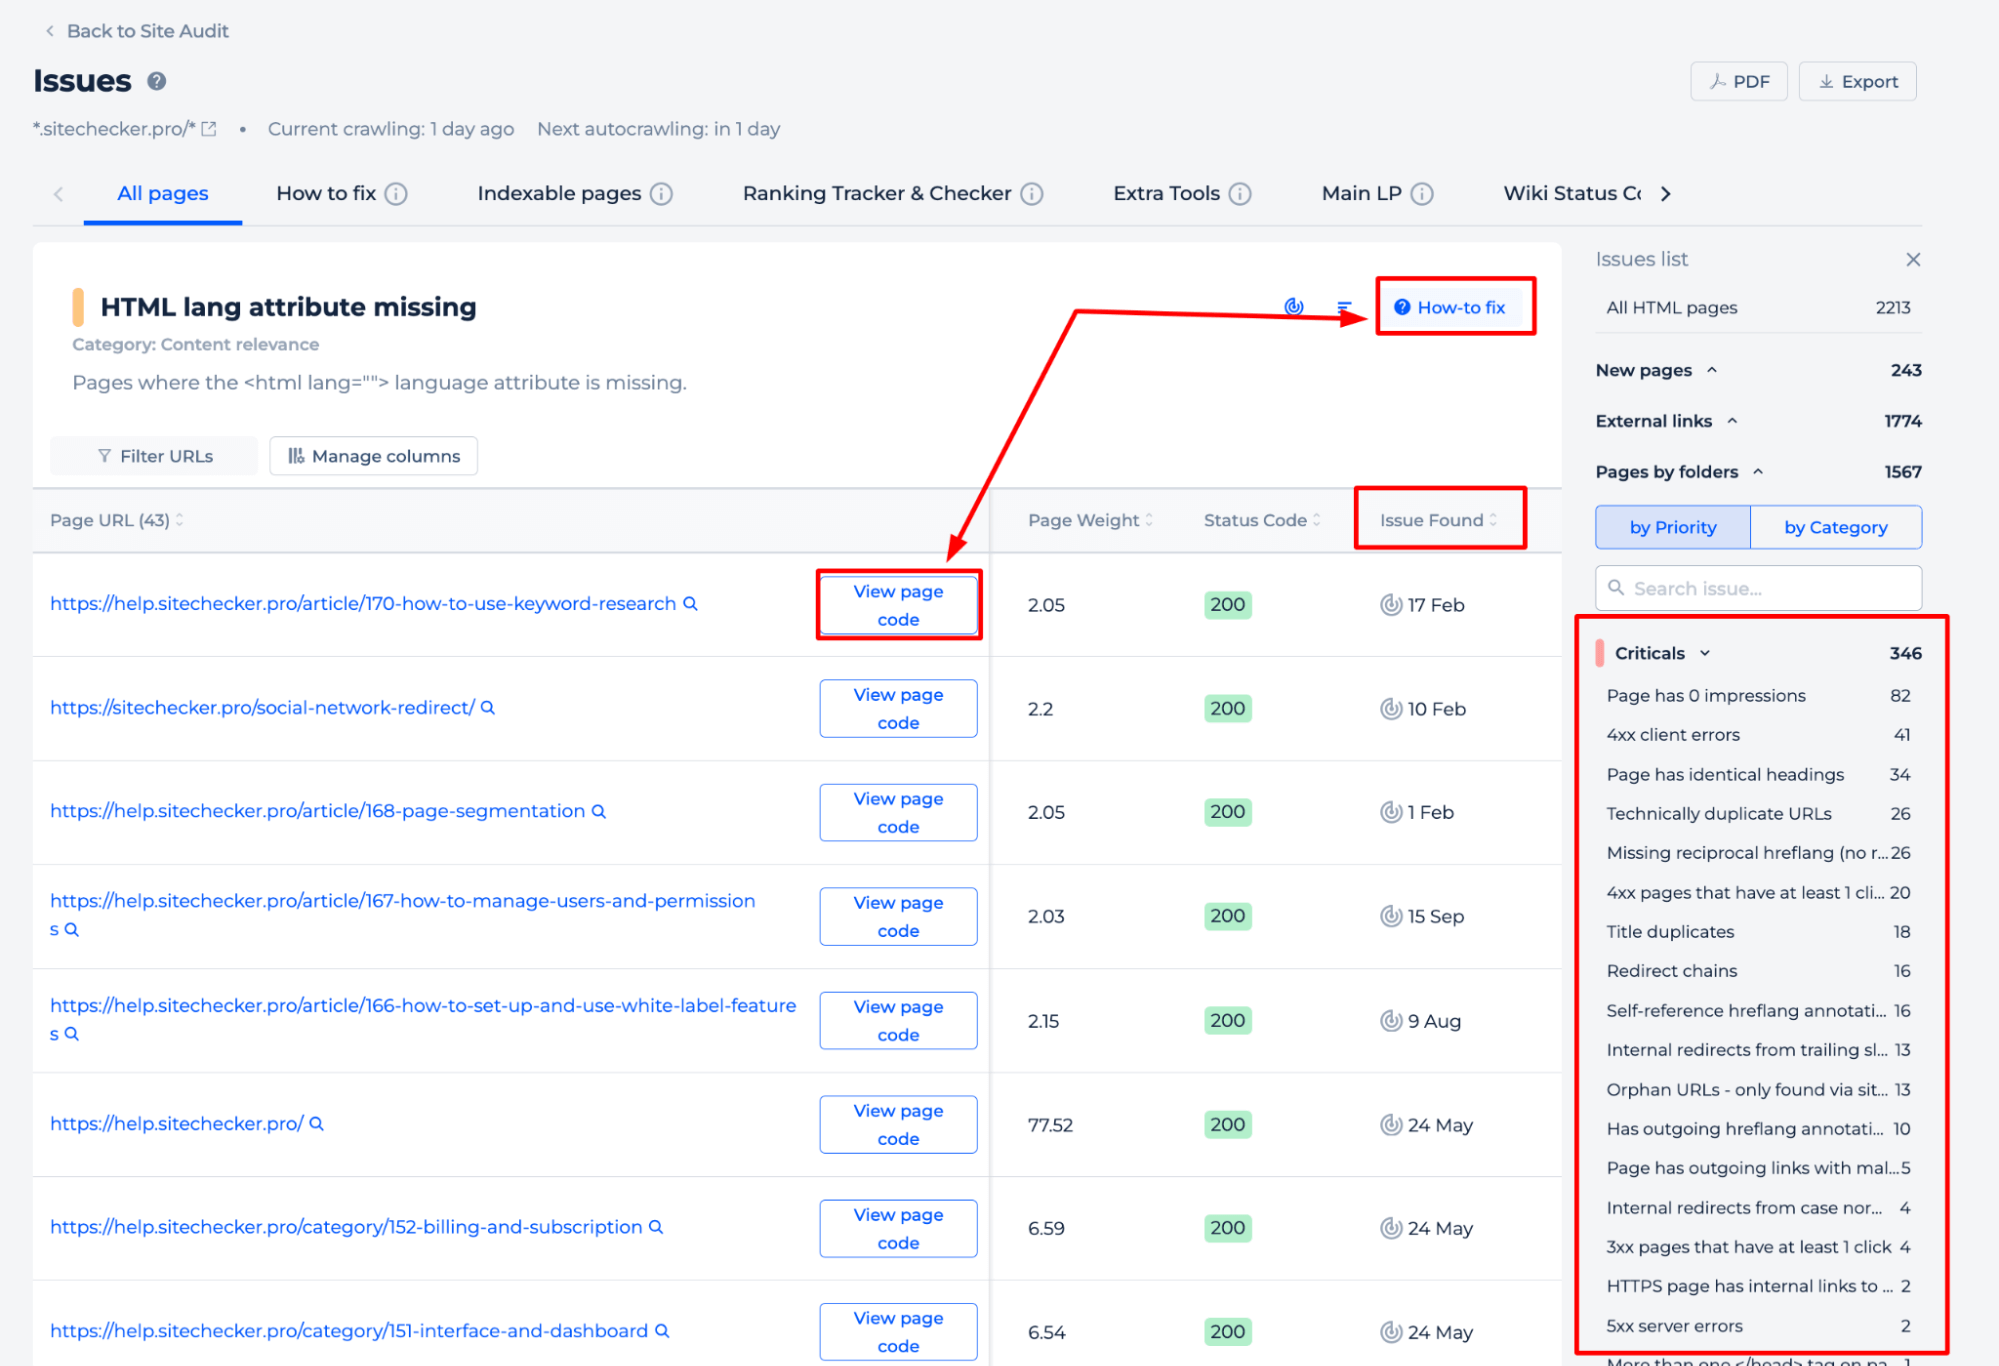Click the How-to fix button
Viewport: 1999px width, 1366px height.
coord(1450,307)
